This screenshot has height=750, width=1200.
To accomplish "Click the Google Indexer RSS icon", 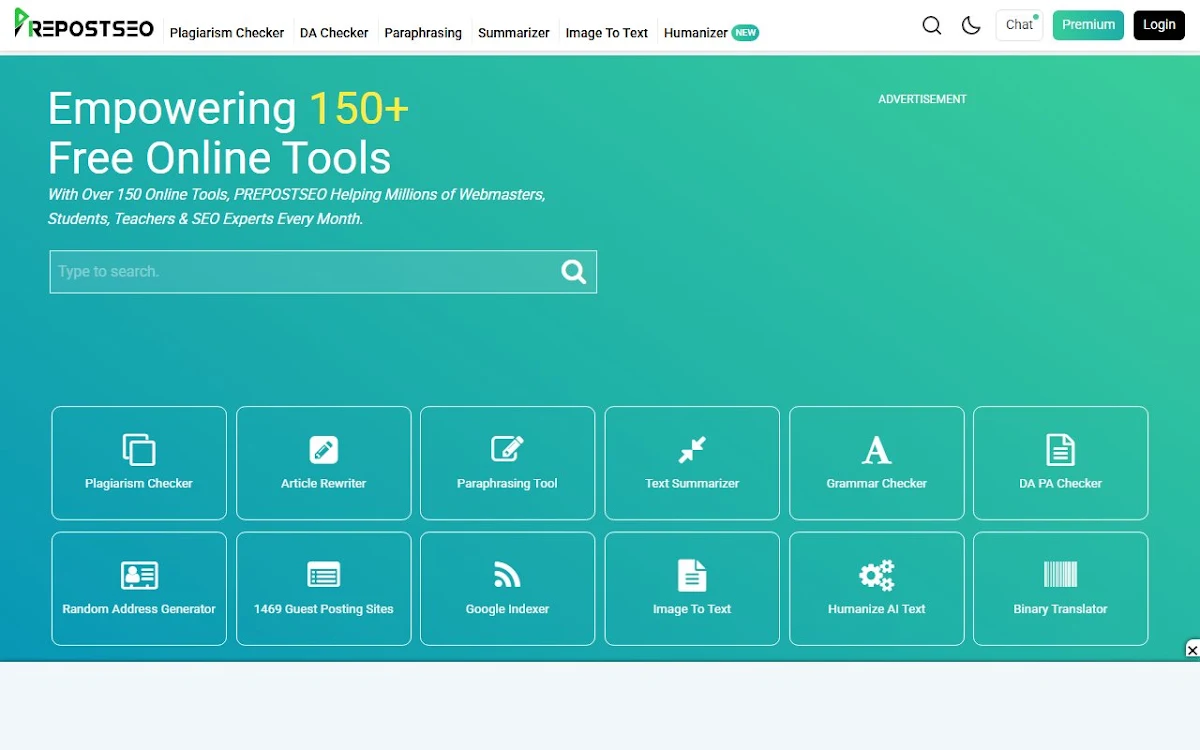I will tap(507, 575).
